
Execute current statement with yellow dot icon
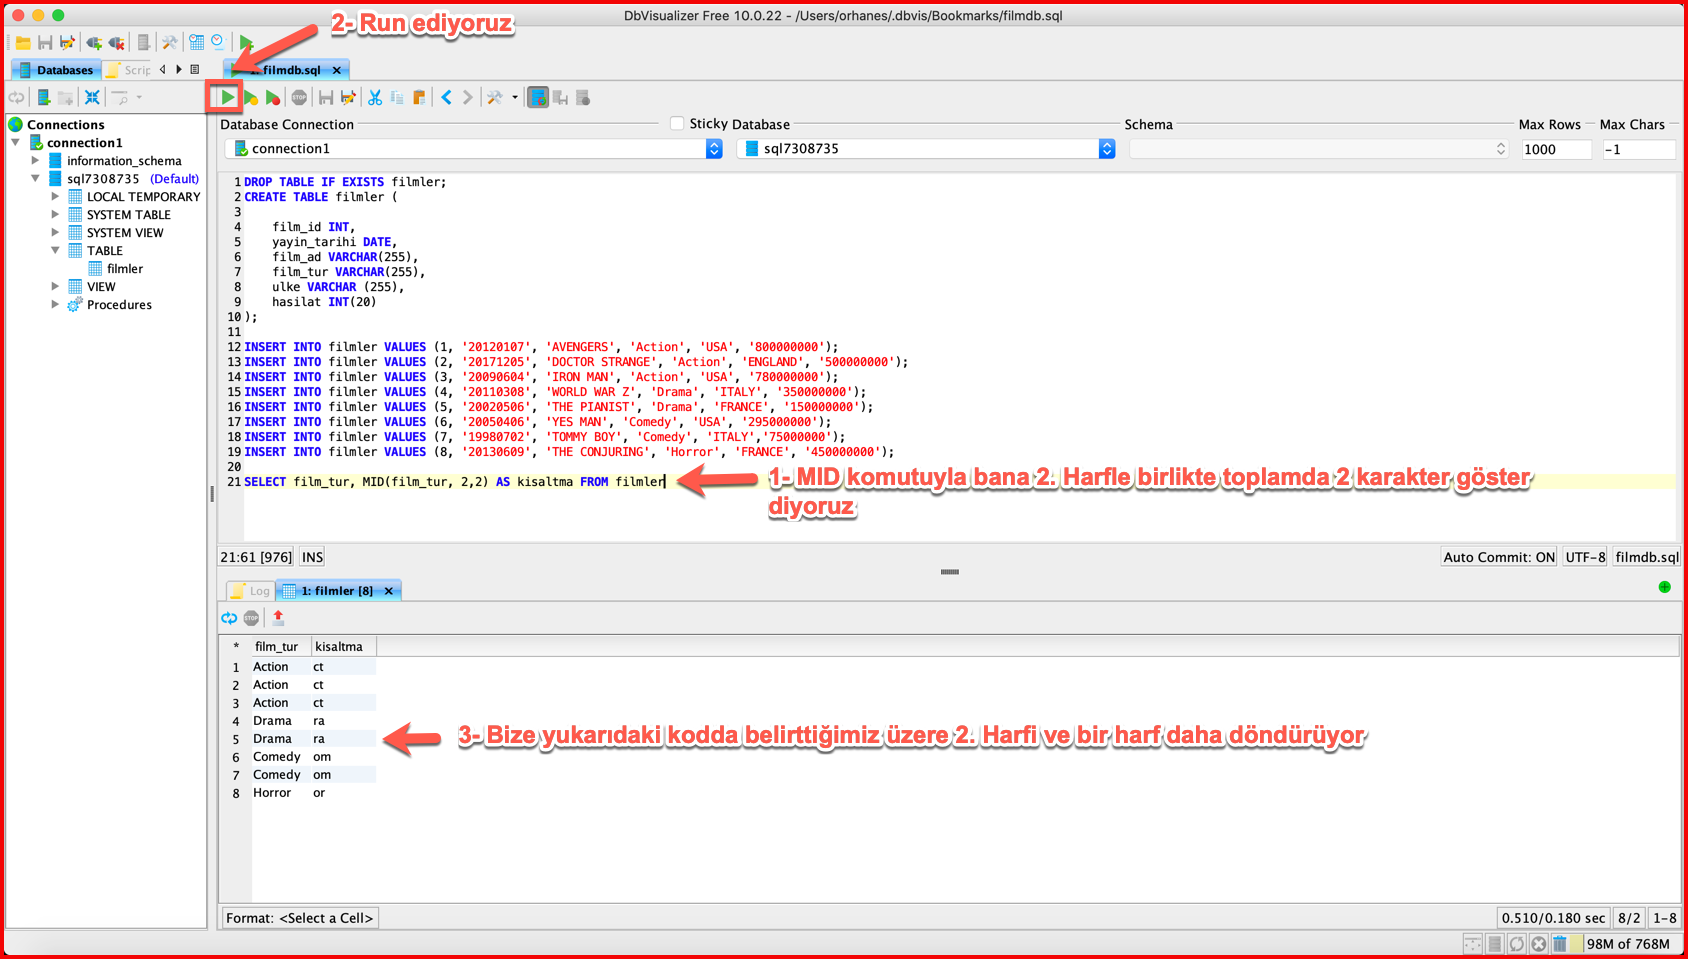pyautogui.click(x=251, y=98)
